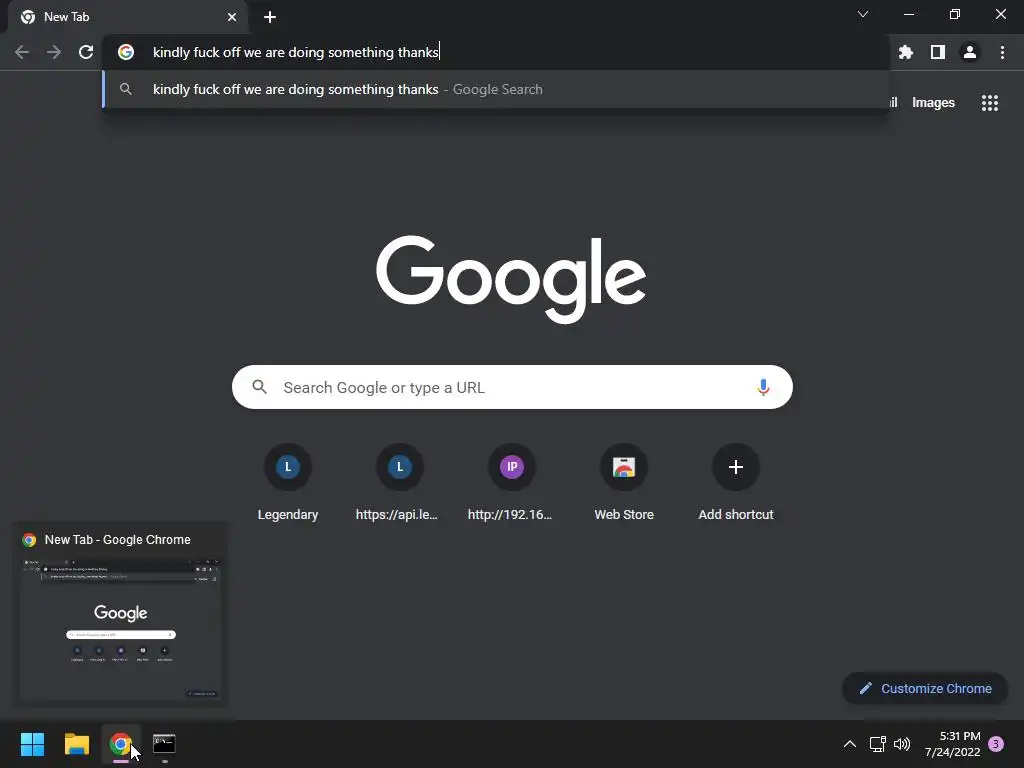Click the Google icon in address bar
Screen dimensions: 1024x768
pyautogui.click(x=126, y=52)
